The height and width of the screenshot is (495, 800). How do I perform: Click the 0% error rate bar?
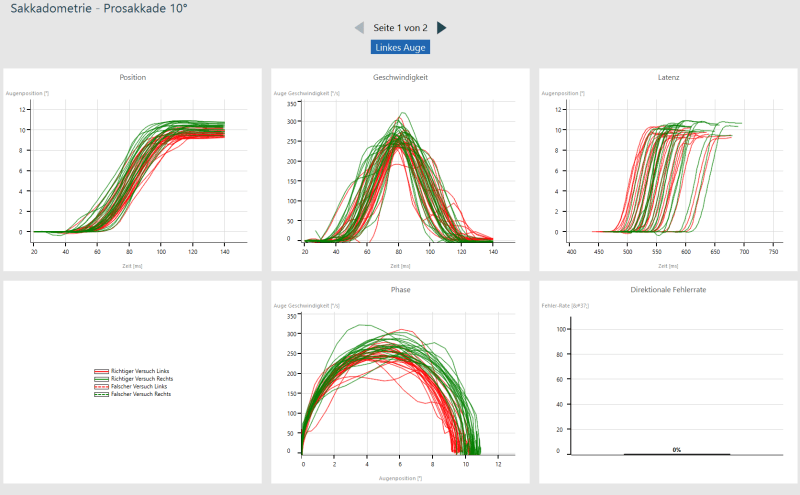click(676, 452)
